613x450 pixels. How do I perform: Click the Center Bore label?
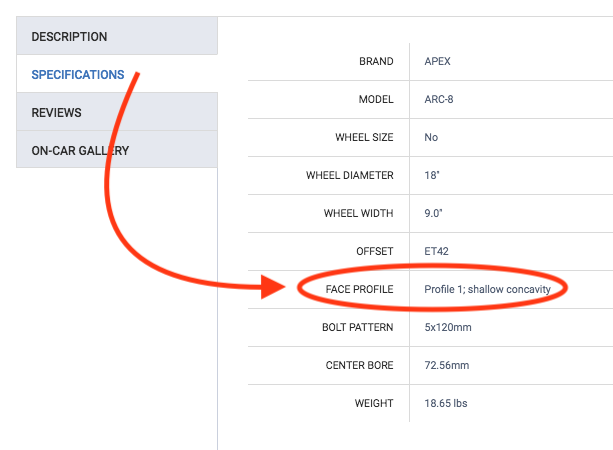tap(360, 365)
